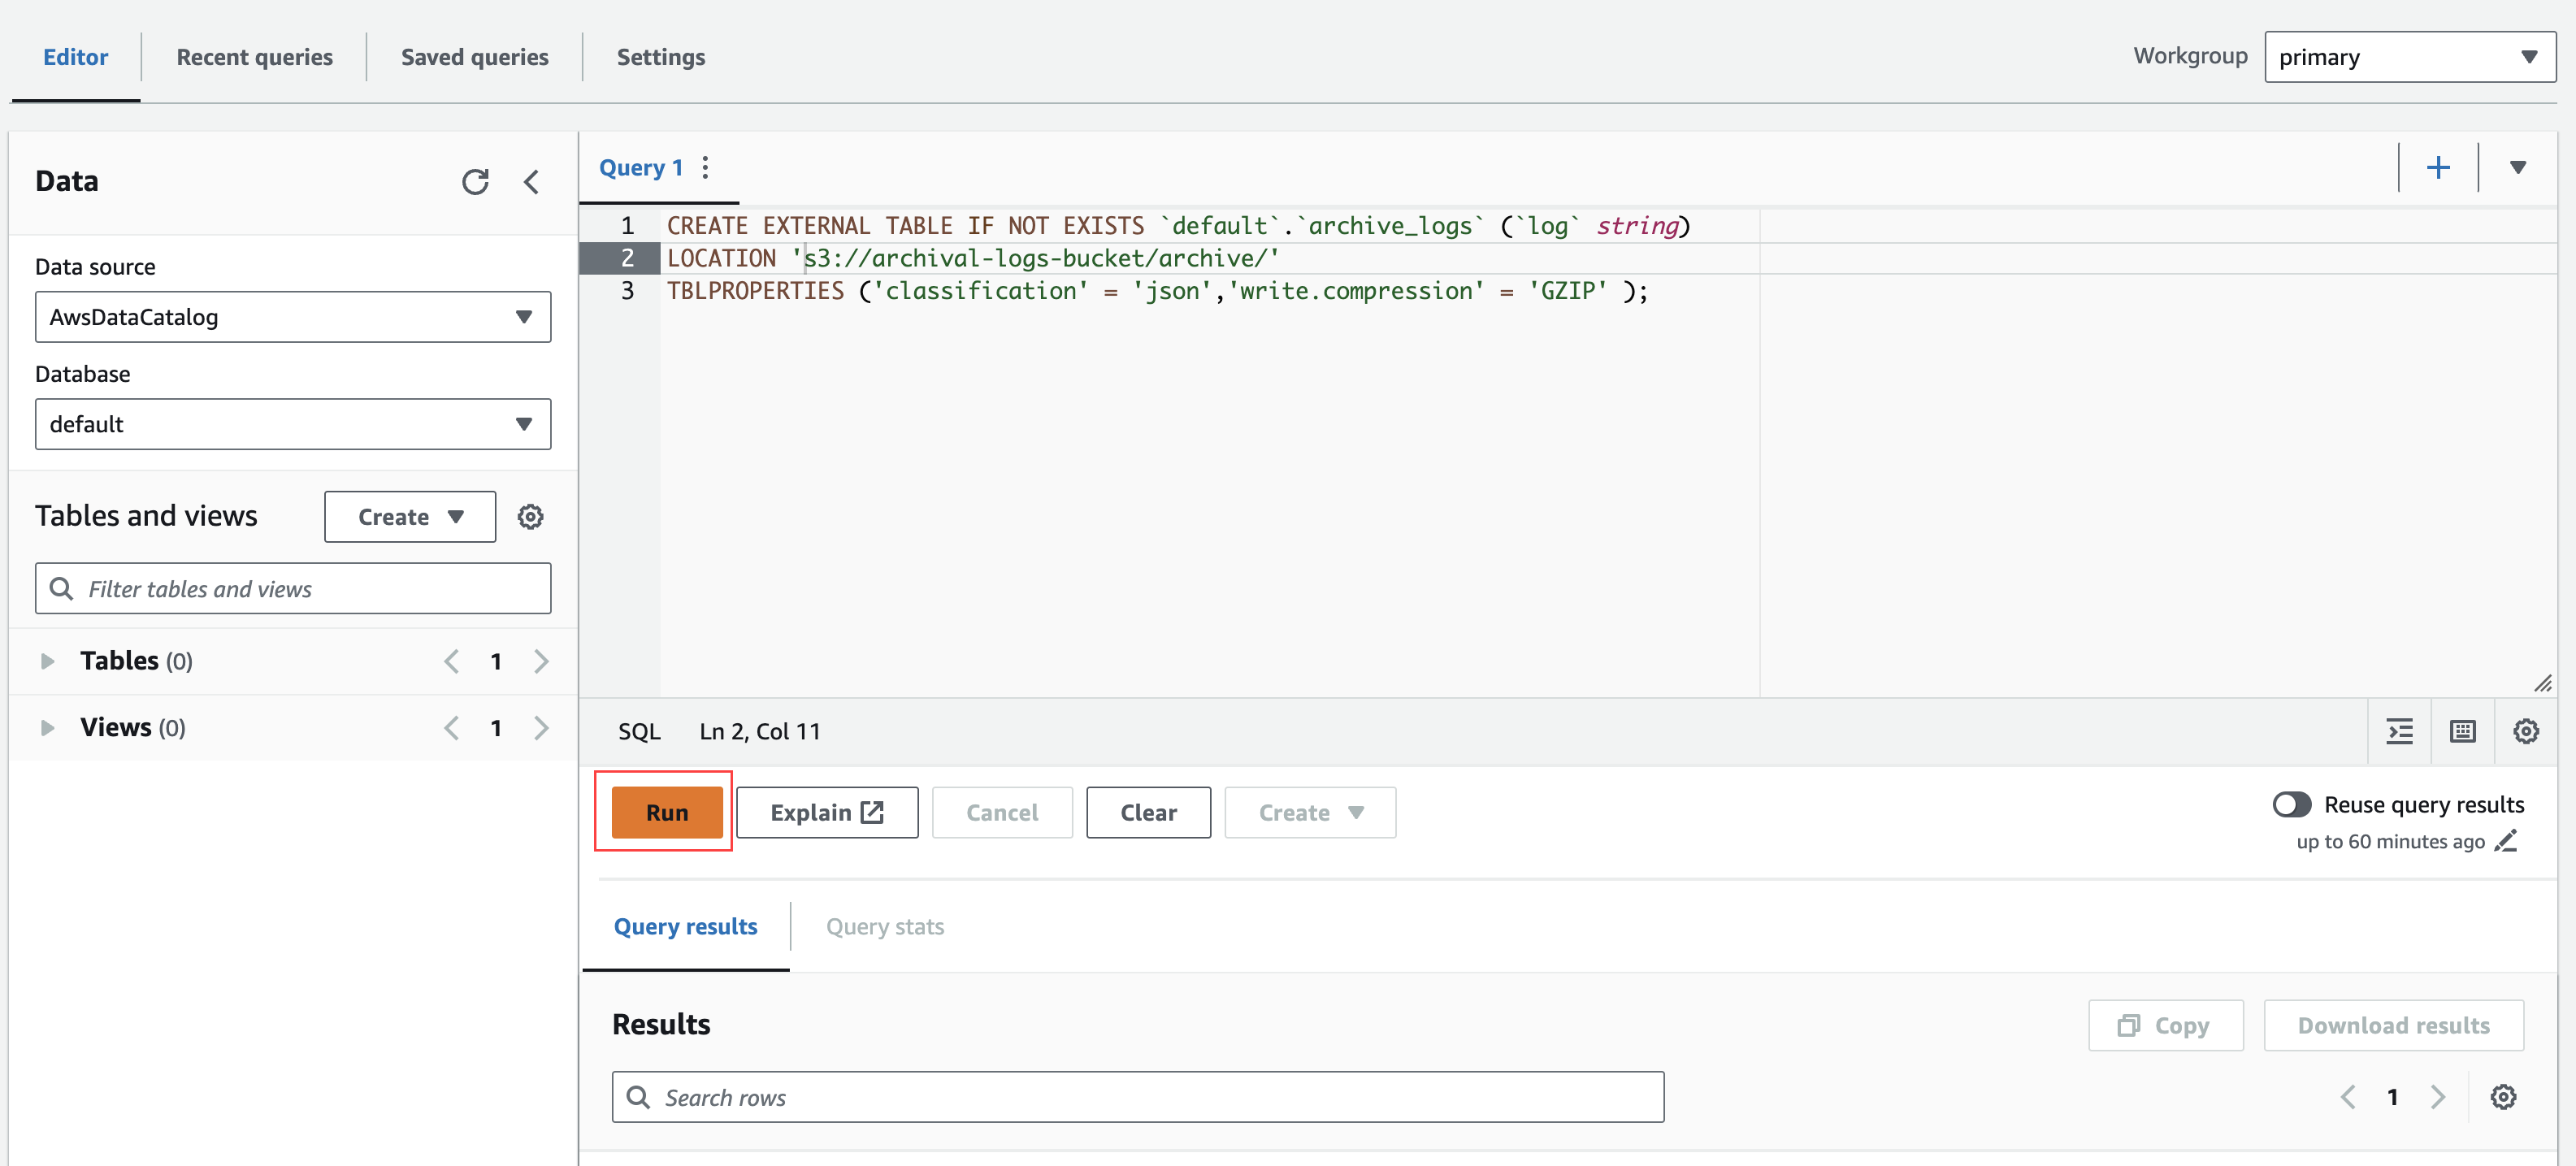
Task: Format the SQL query
Action: tap(2400, 731)
